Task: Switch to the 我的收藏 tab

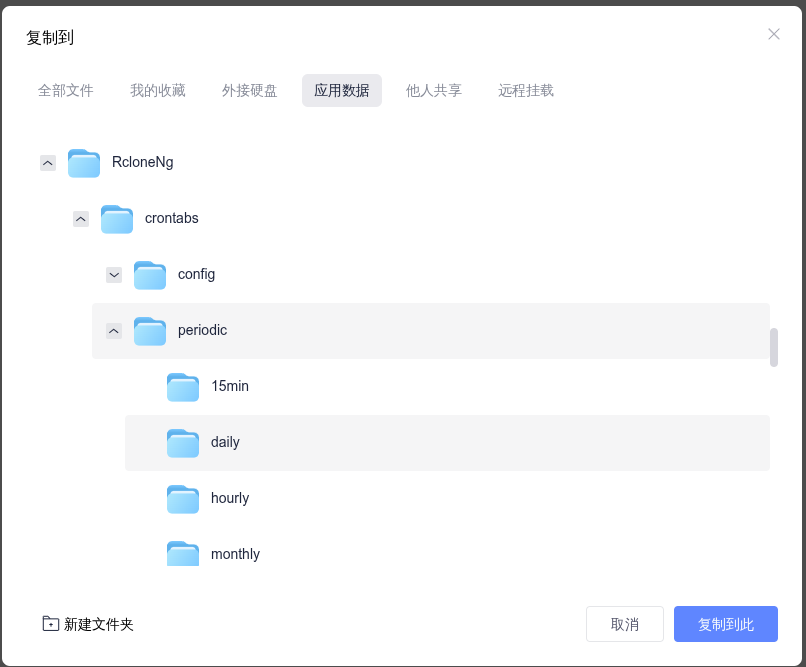Action: coord(158,90)
